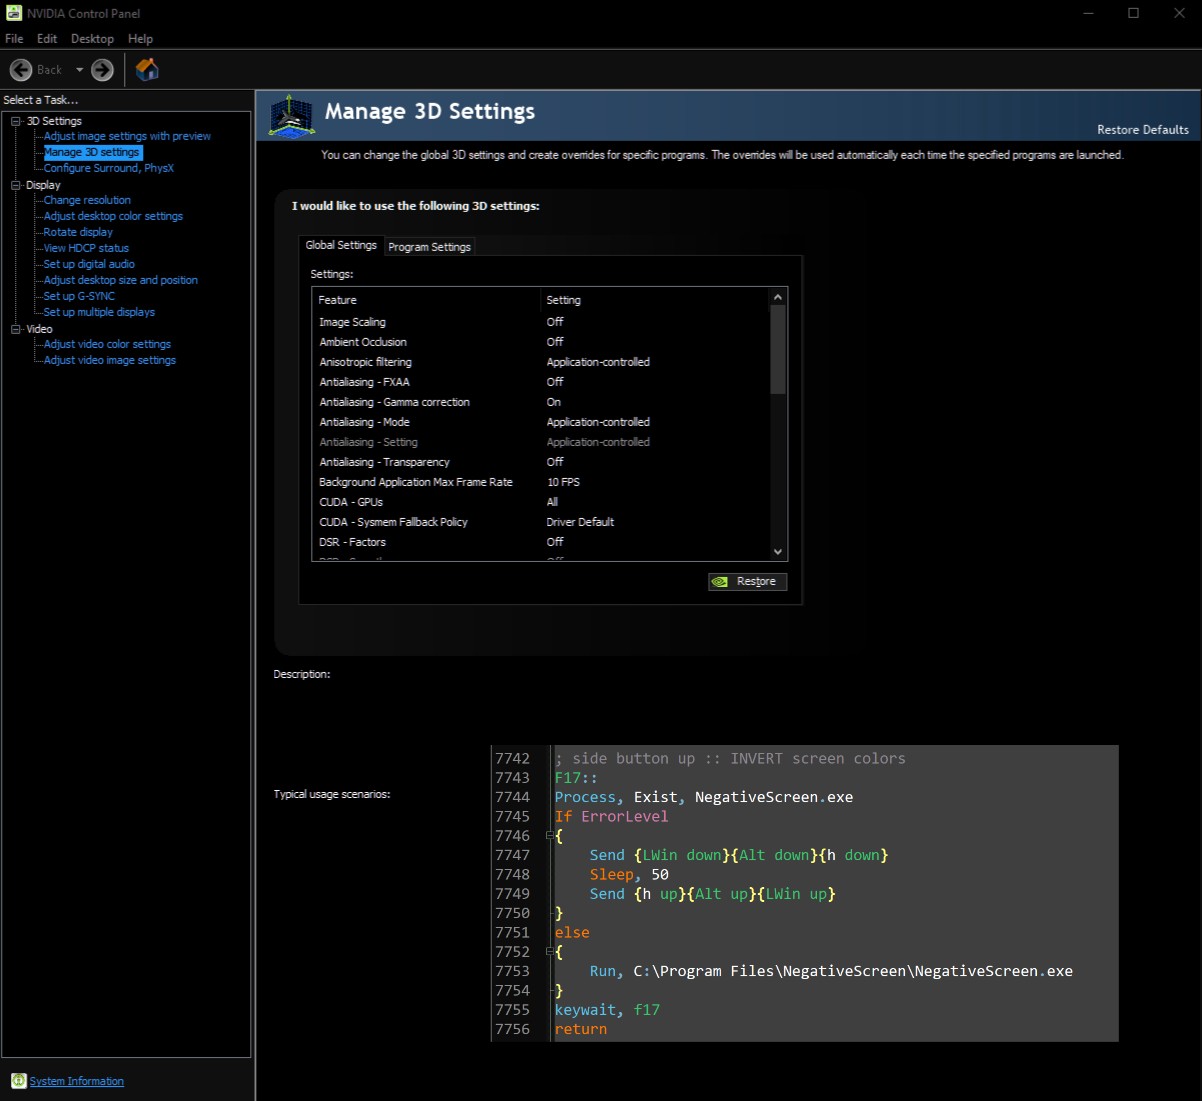This screenshot has width=1202, height=1101.
Task: Open the Back history dropdown arrow
Action: [x=80, y=70]
